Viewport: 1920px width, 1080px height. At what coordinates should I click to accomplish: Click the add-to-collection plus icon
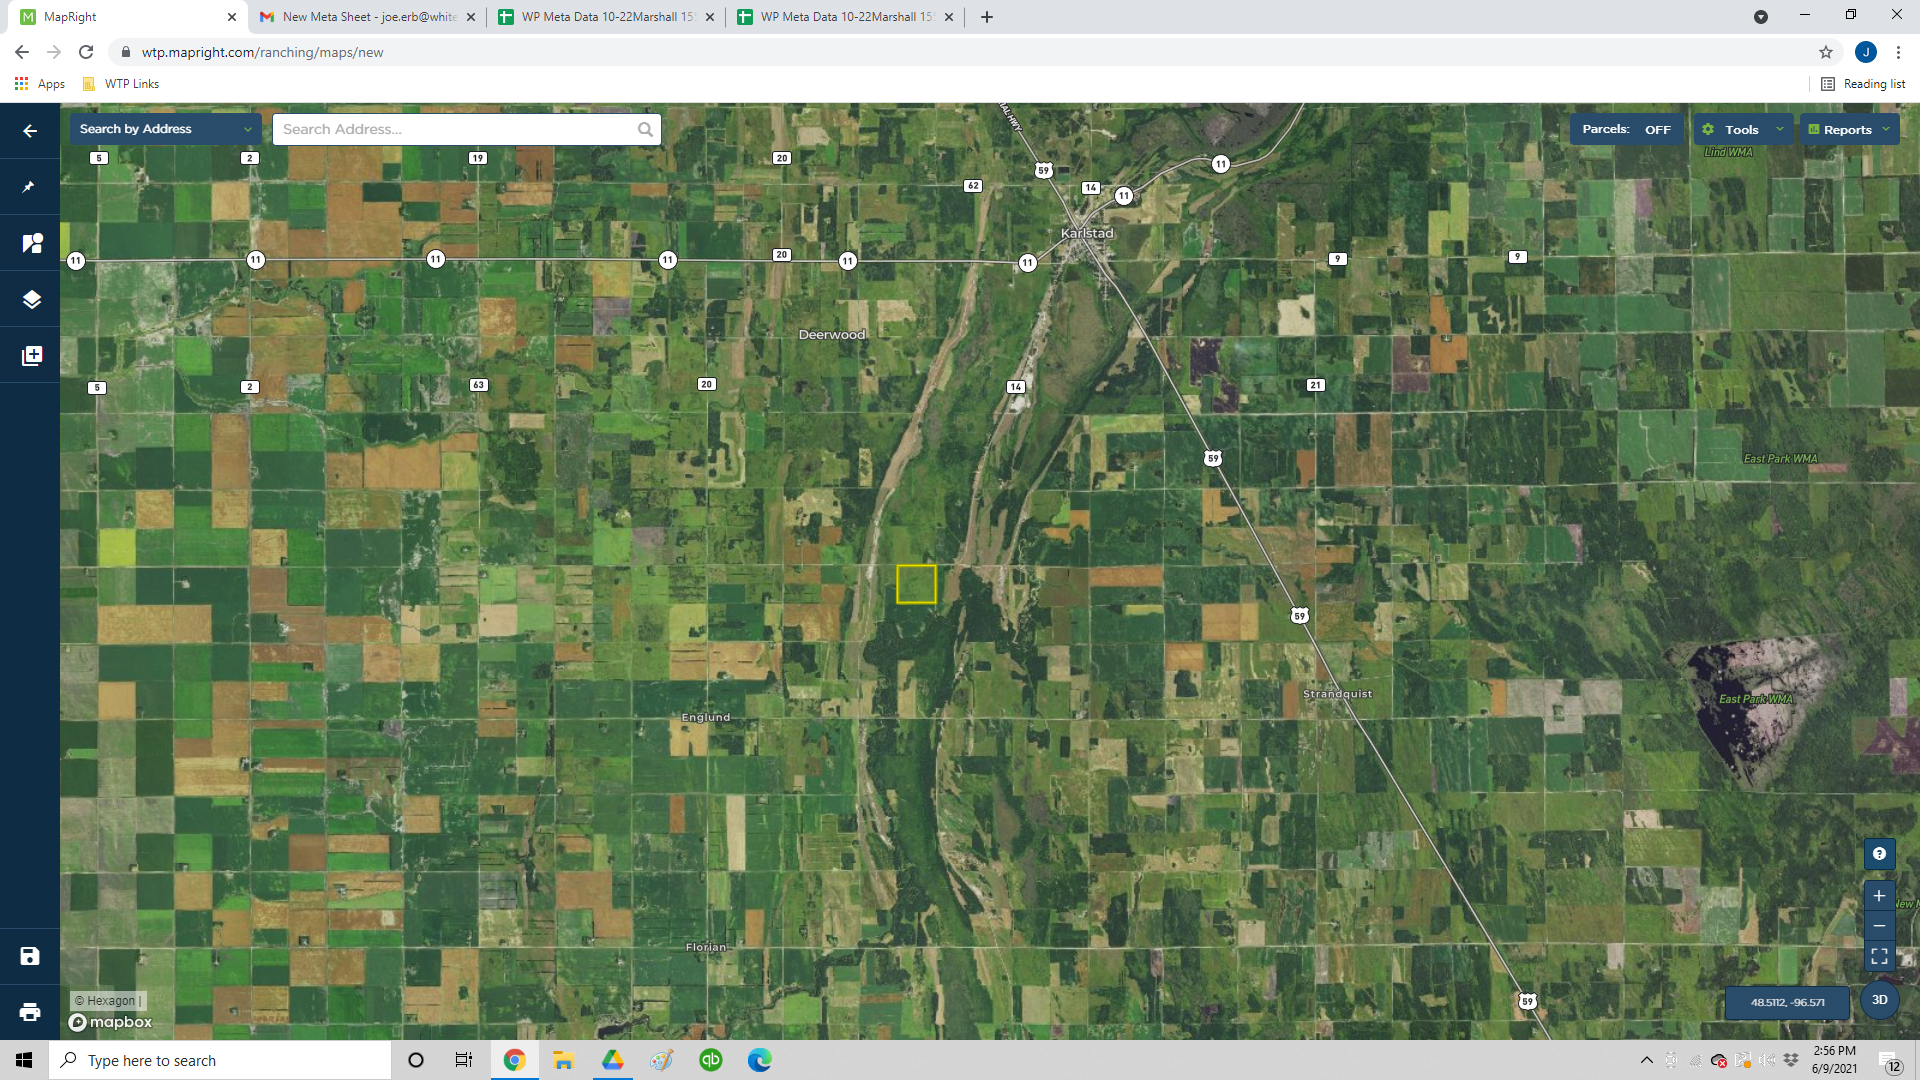[x=30, y=356]
